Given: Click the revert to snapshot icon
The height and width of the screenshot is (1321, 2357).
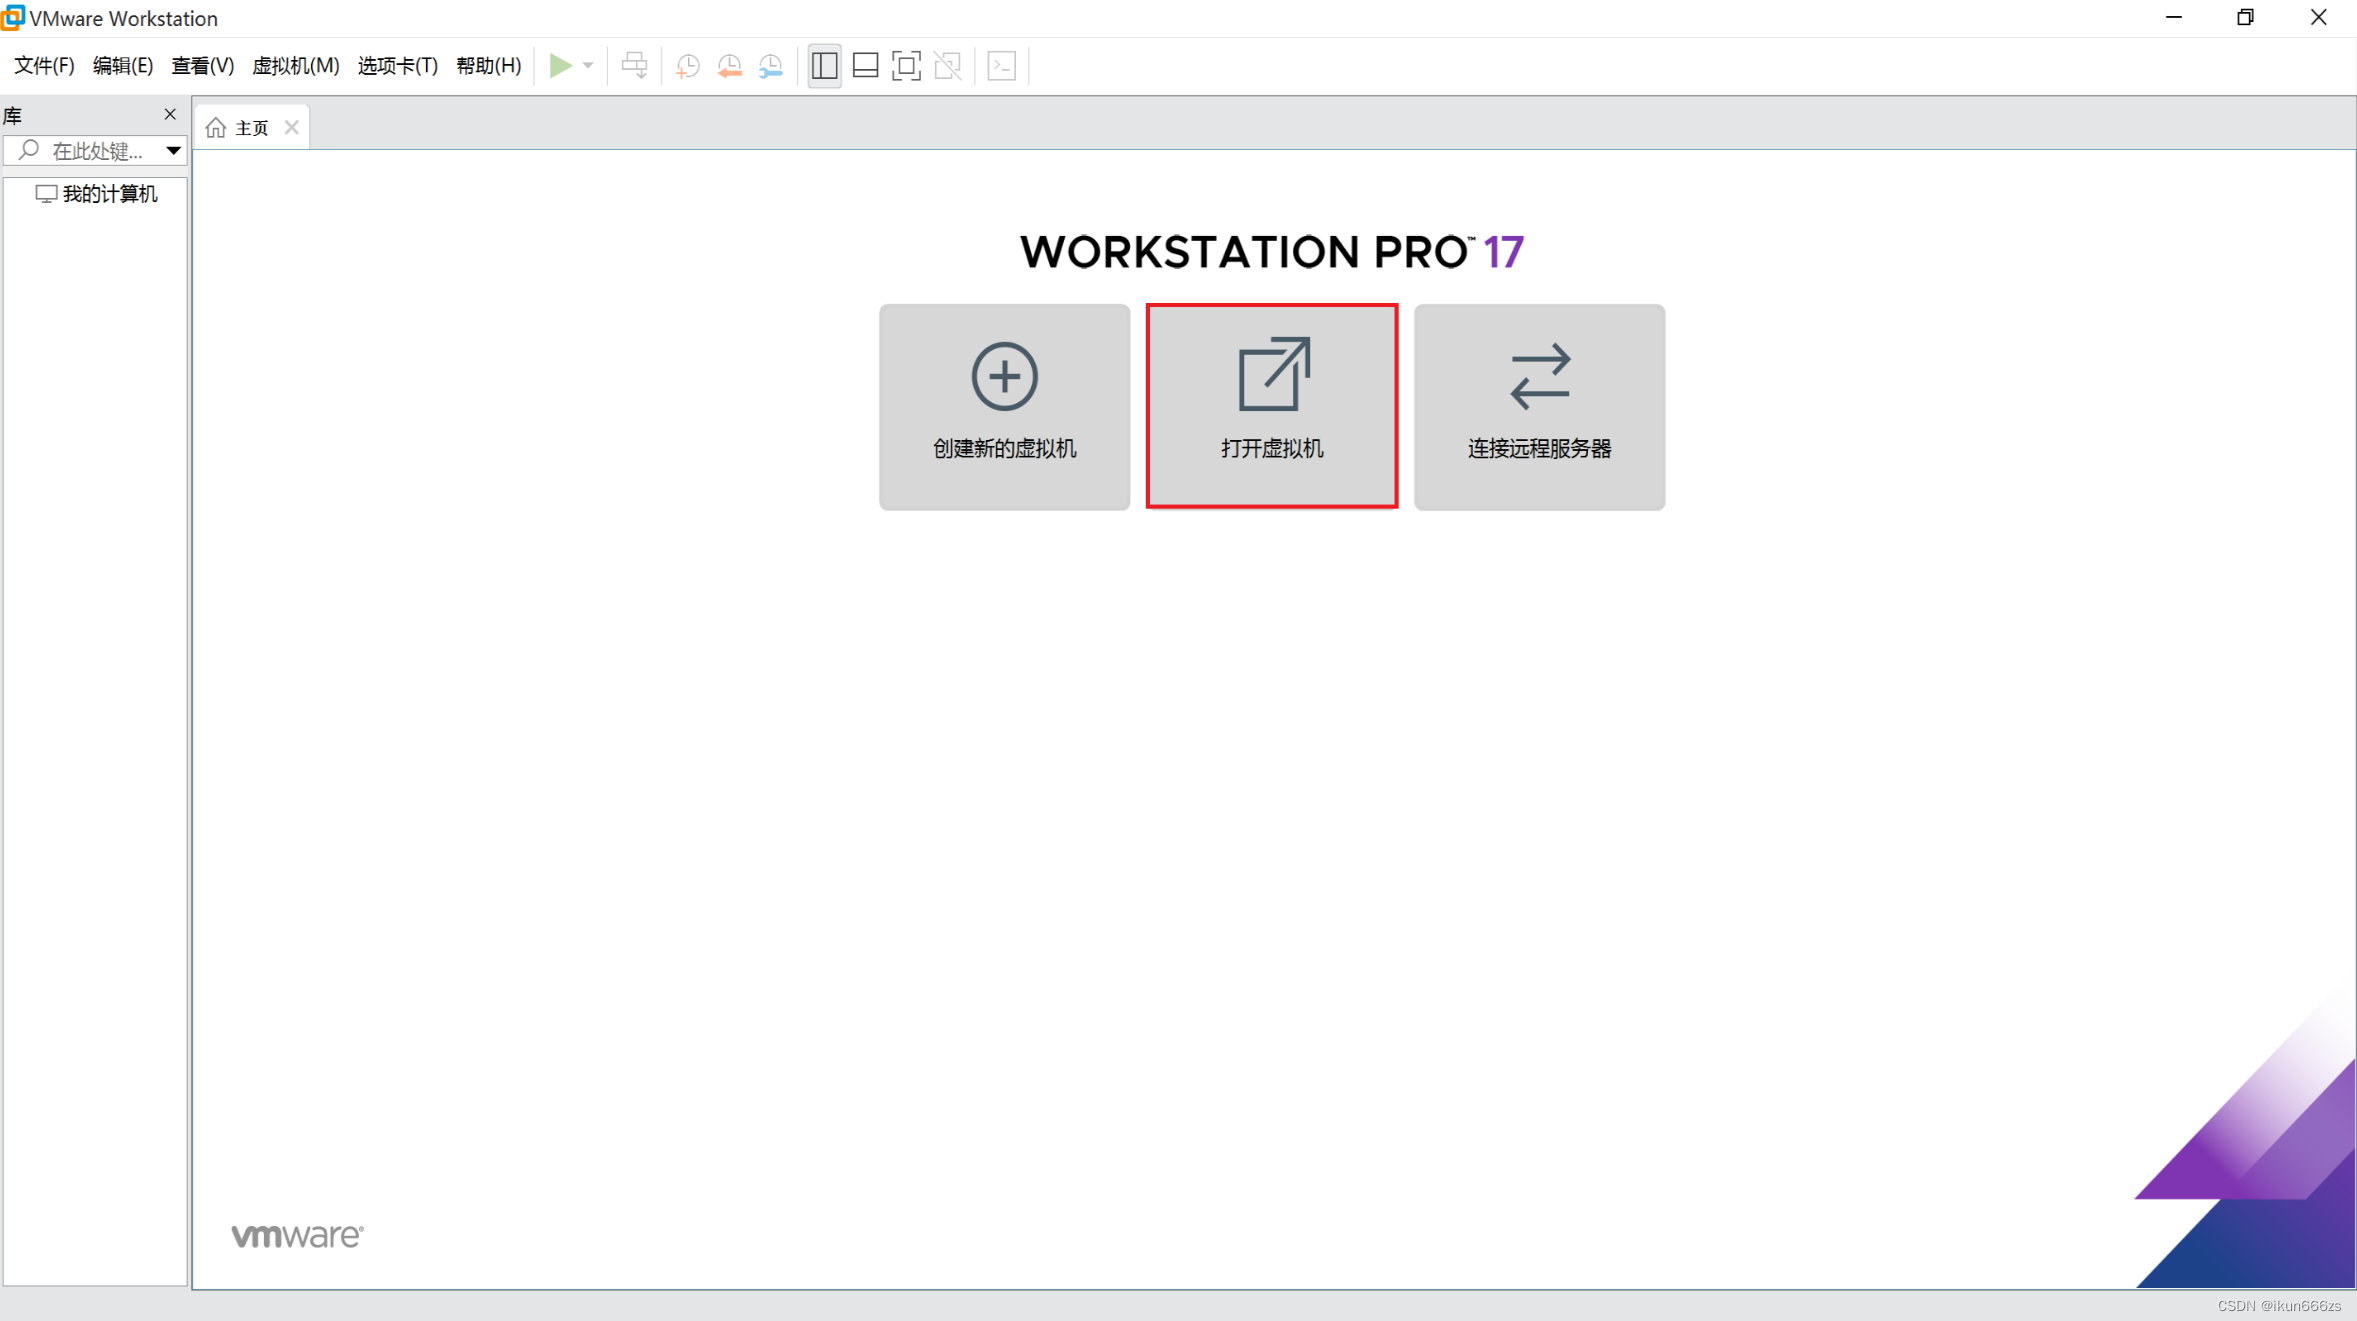Looking at the screenshot, I should point(729,66).
